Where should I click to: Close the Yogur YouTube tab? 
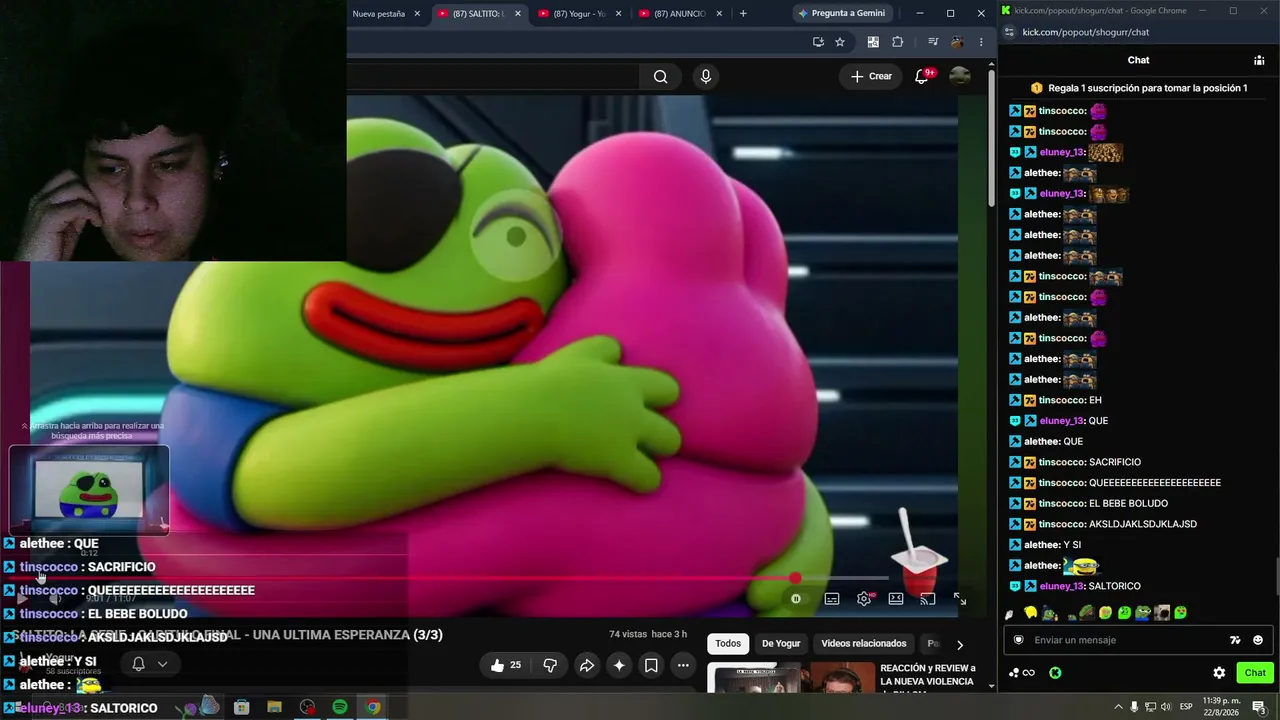pos(619,14)
